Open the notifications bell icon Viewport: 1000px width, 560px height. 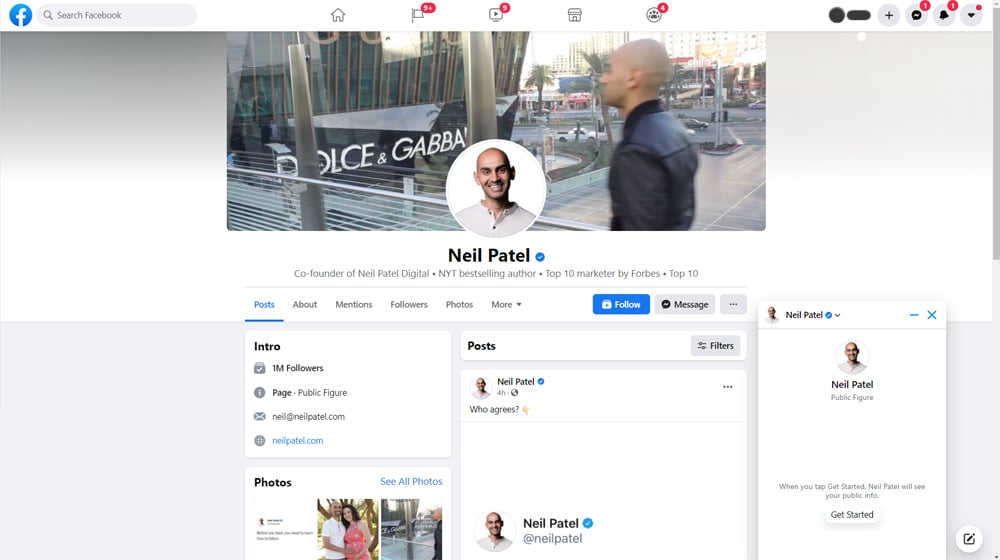(944, 15)
